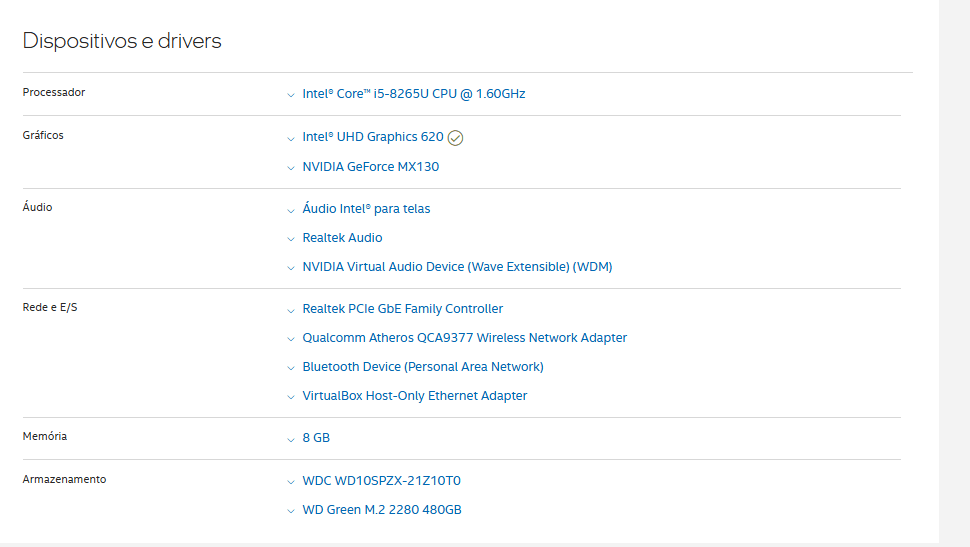
Task: Click the Dispositivos e drivers heading
Action: click(122, 41)
